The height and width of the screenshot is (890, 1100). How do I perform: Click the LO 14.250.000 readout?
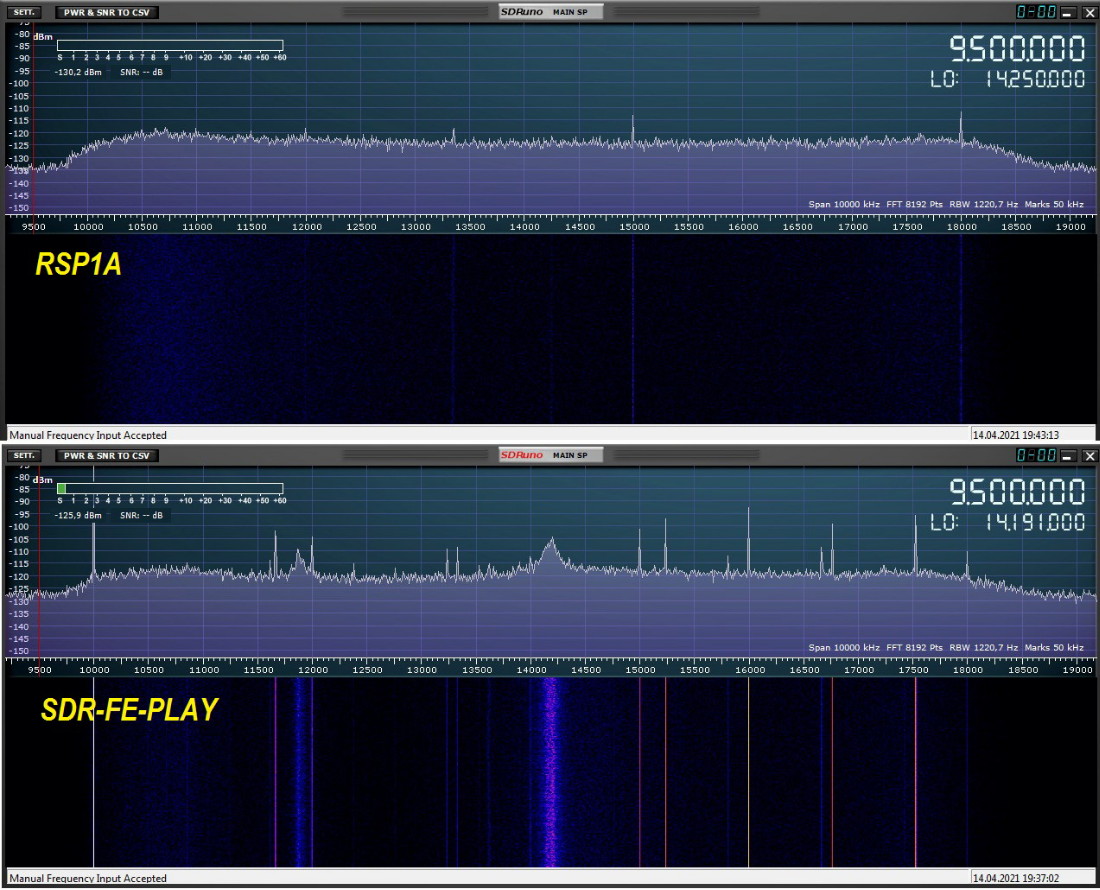point(1008,79)
